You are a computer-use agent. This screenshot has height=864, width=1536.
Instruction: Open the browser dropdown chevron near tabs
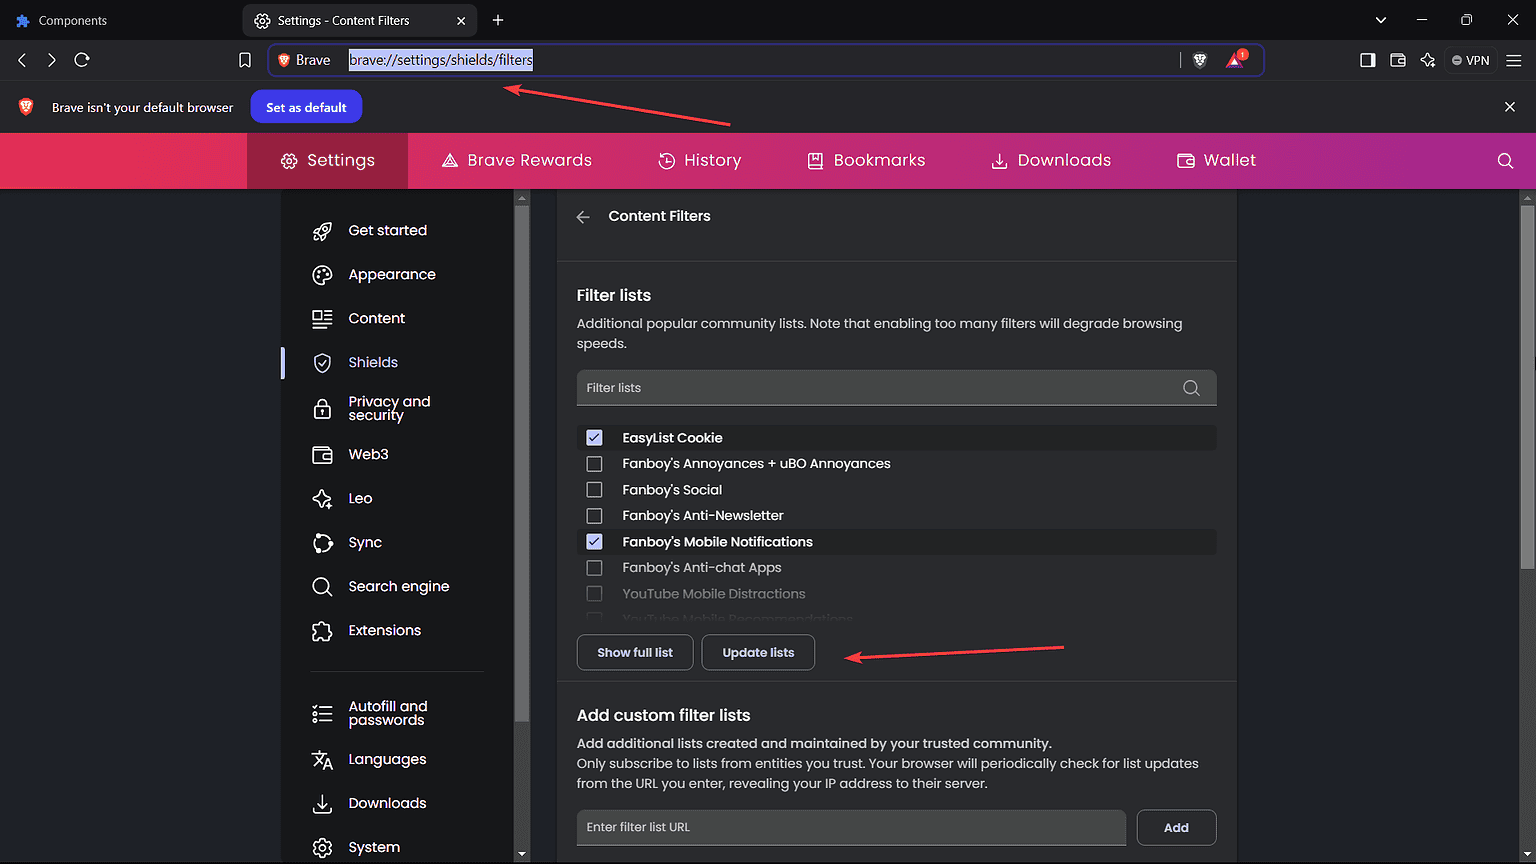coord(1380,19)
